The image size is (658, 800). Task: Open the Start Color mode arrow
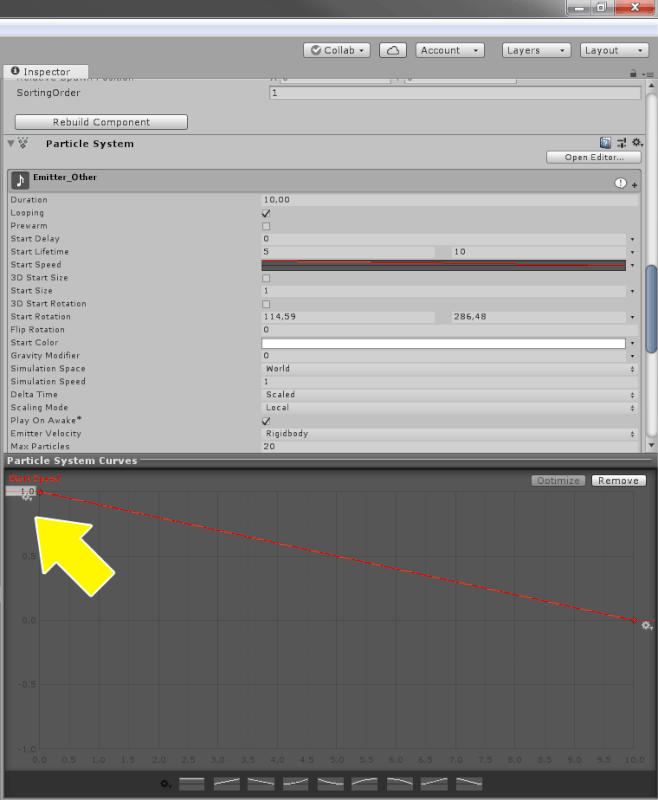[x=632, y=343]
